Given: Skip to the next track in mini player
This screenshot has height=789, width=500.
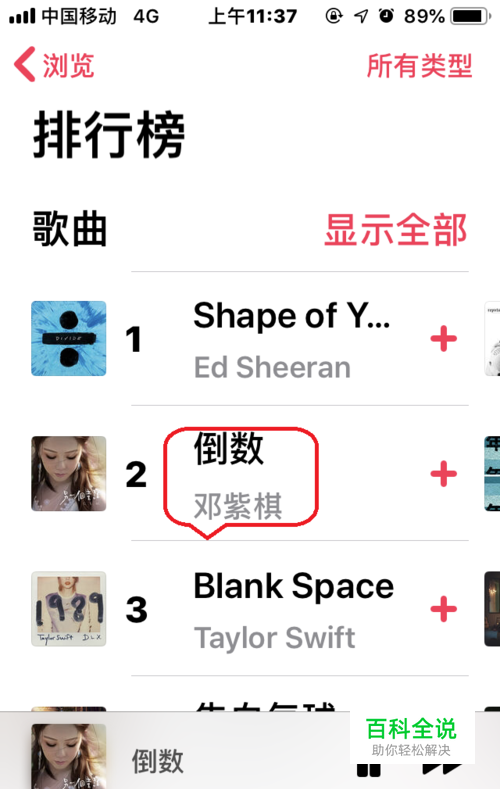Looking at the screenshot, I should click(x=443, y=770).
